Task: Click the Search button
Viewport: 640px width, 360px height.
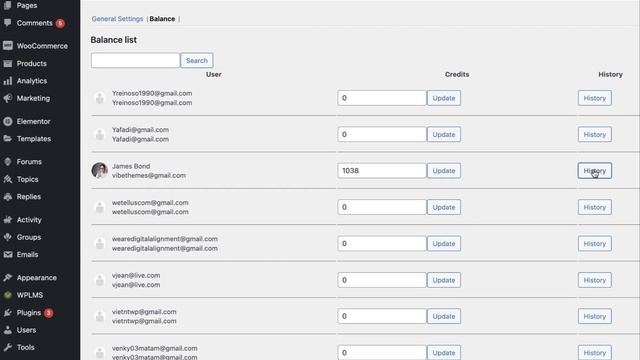Action: pyautogui.click(x=197, y=60)
